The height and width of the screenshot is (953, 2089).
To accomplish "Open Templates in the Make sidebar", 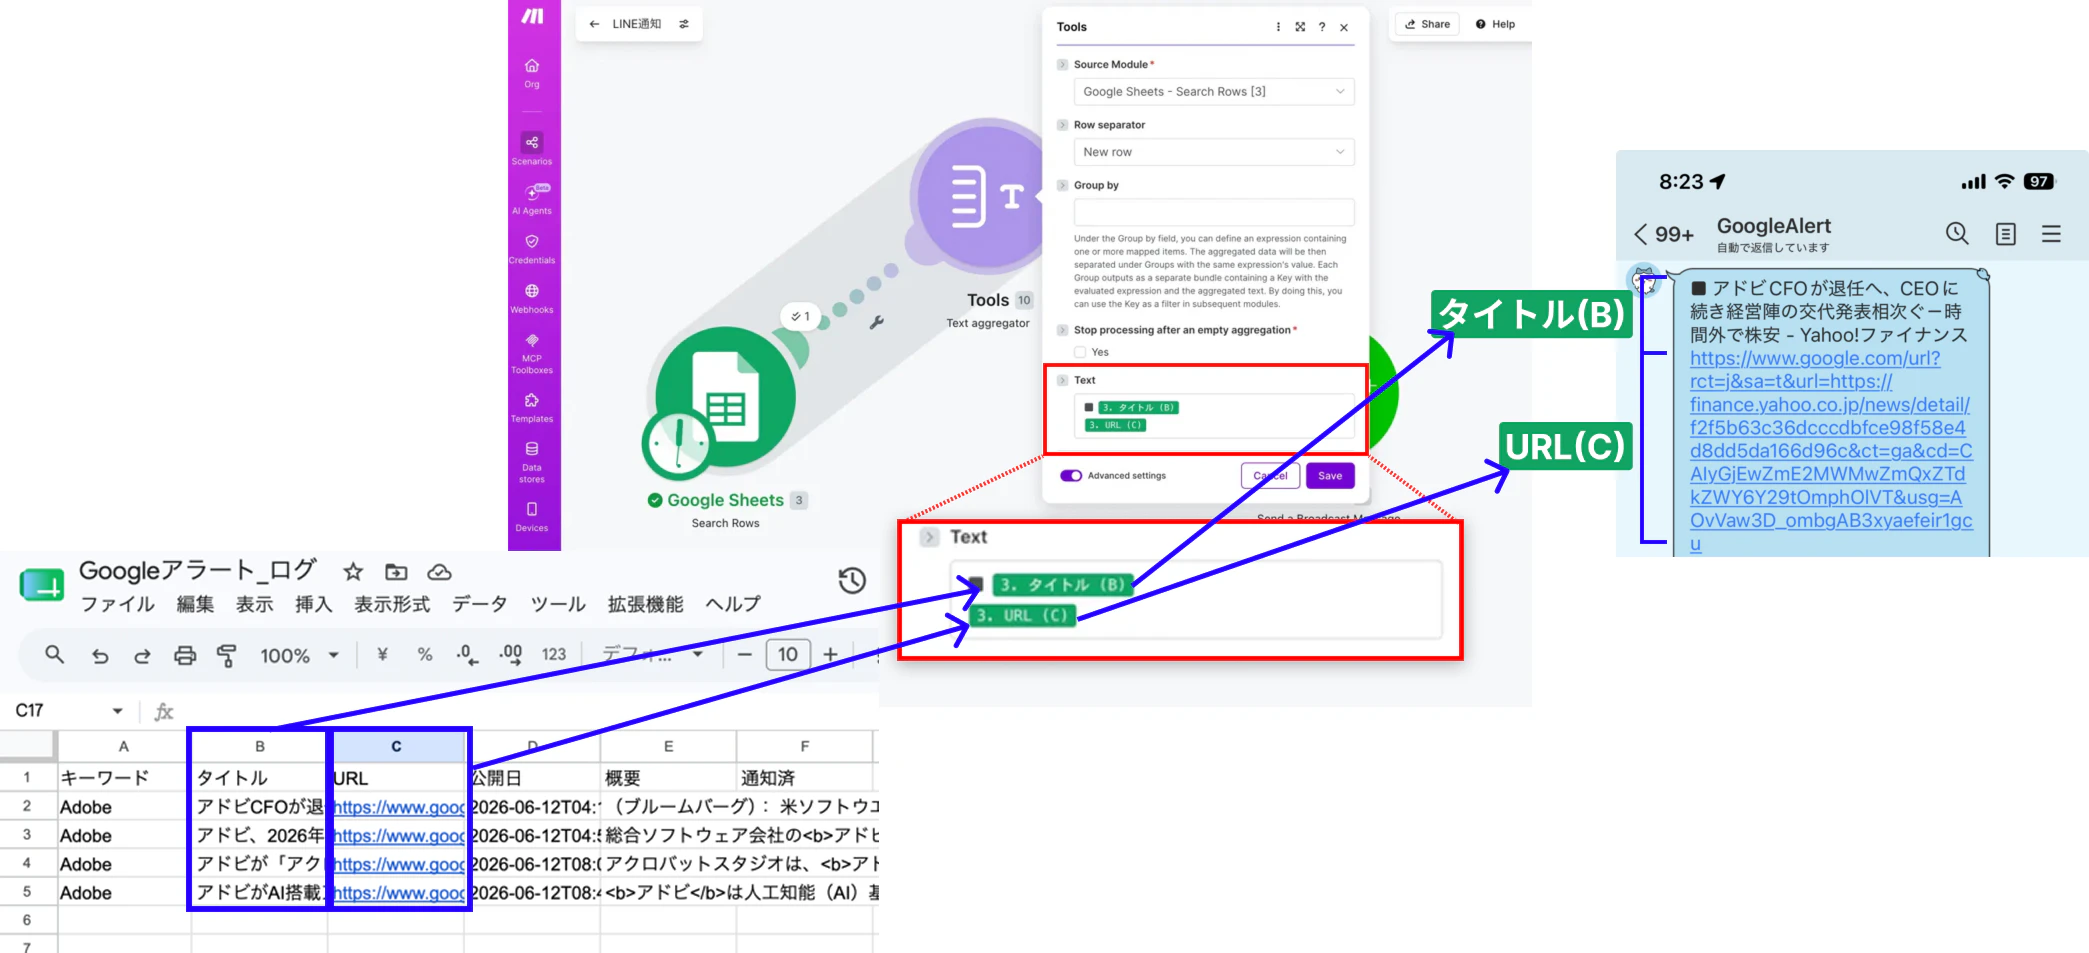I will (532, 406).
